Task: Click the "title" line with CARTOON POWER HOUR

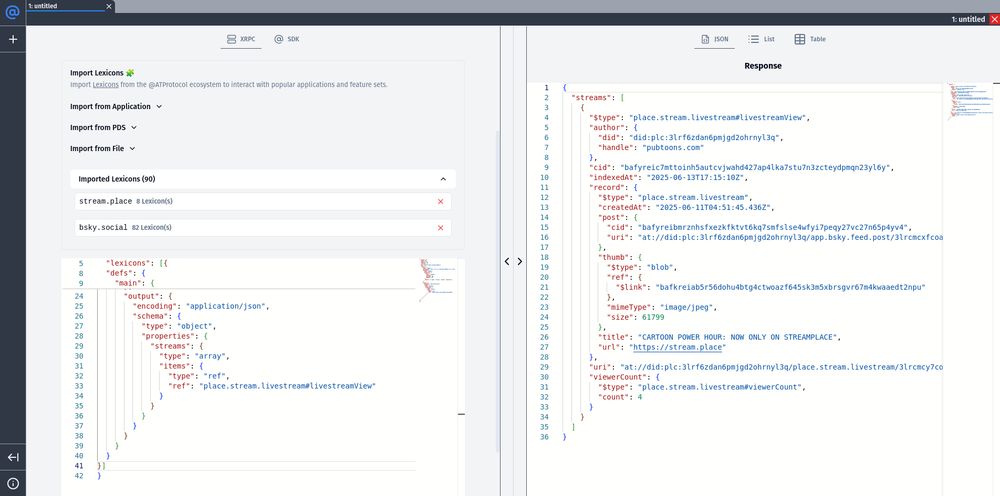Action: pyautogui.click(x=719, y=337)
